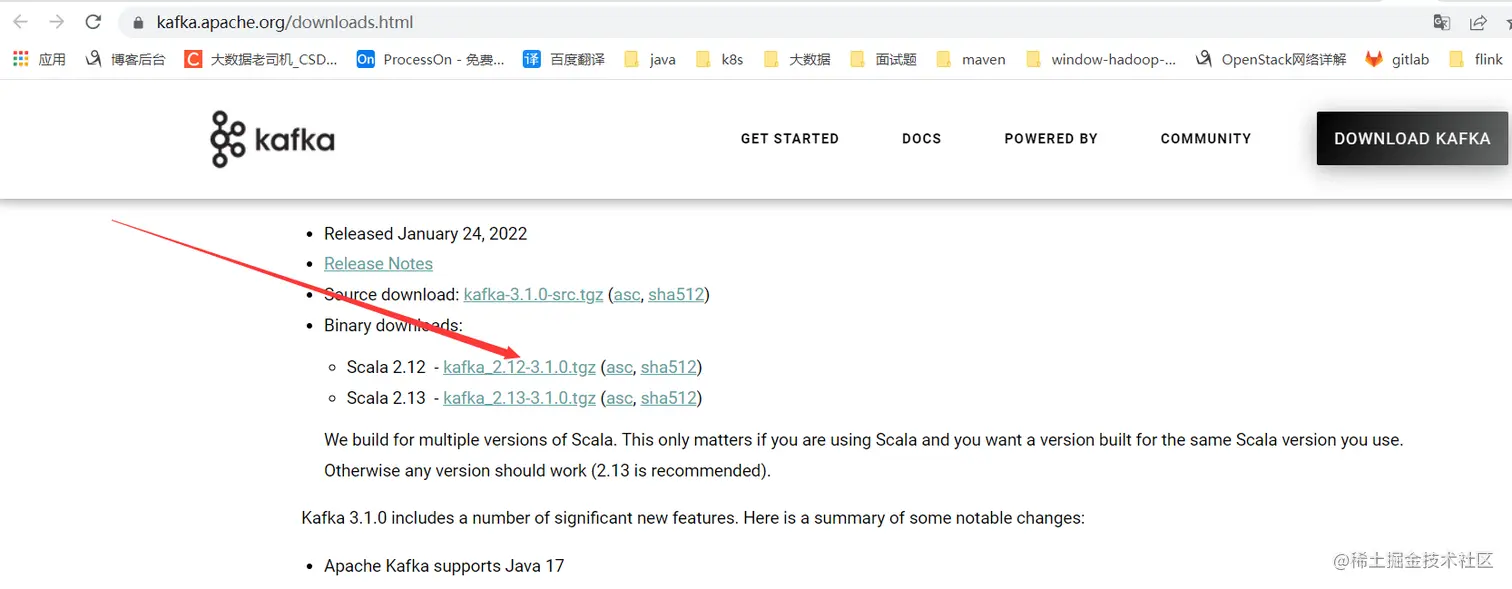Open the 大数据 bookmarks folder
This screenshot has height=589, width=1512.
point(796,59)
